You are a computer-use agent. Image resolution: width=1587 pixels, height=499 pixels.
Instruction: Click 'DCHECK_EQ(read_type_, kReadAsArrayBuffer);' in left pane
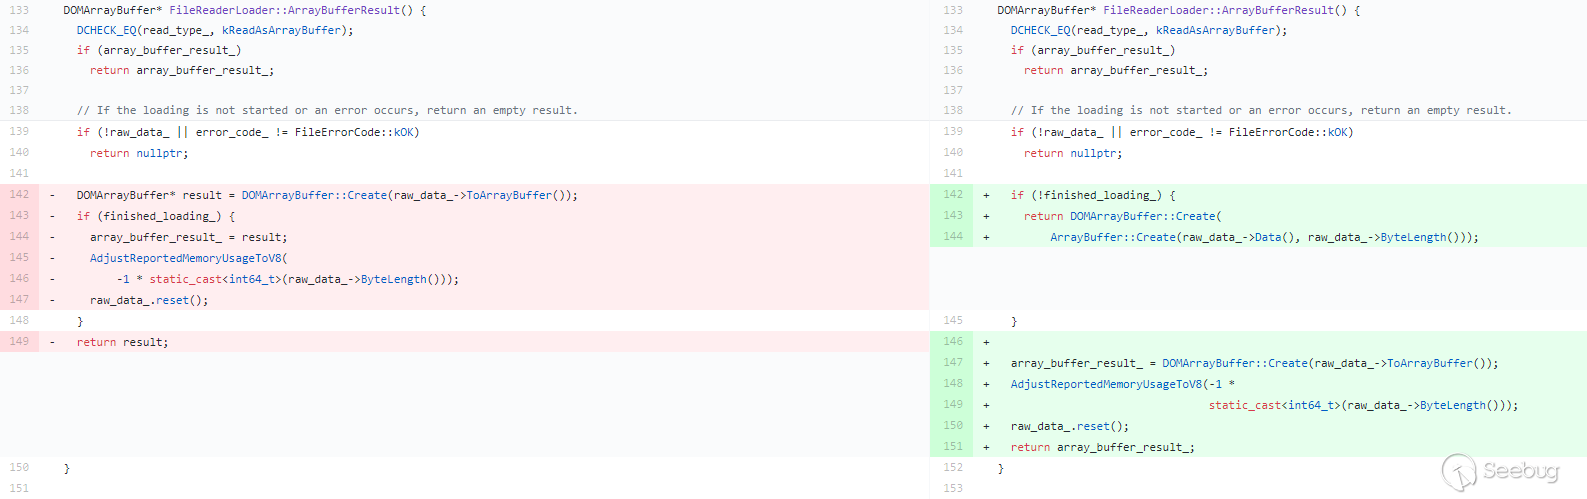tap(215, 30)
